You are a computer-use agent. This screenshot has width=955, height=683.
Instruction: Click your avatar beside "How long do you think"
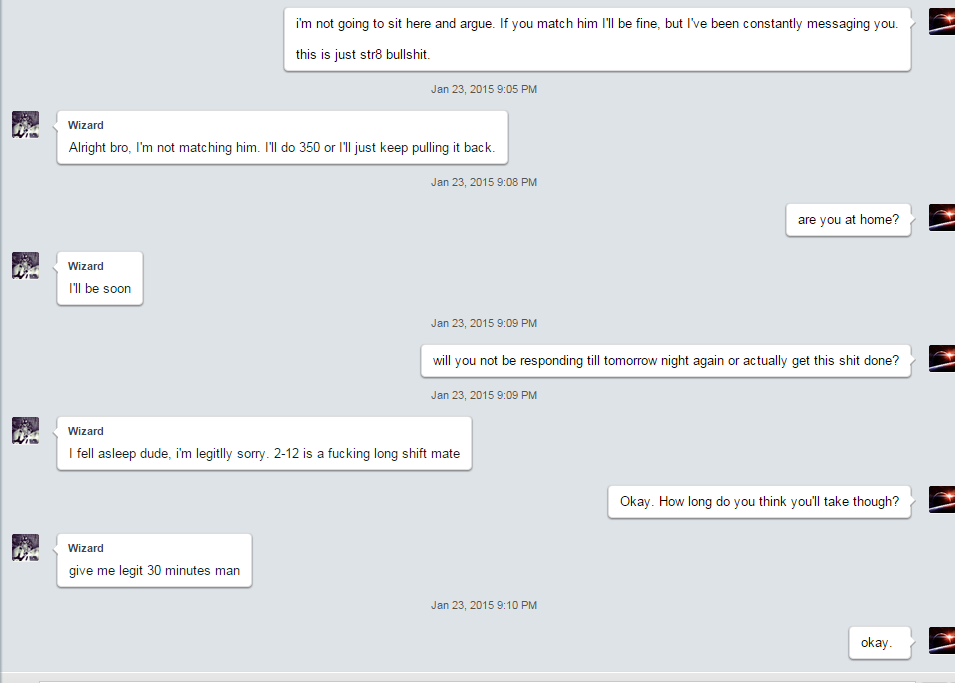(942, 500)
